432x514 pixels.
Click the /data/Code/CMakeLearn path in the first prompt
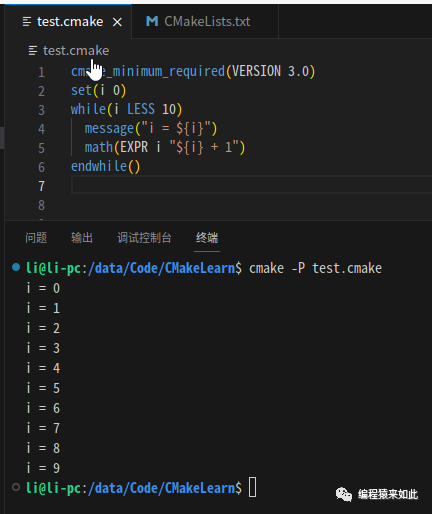coord(162,268)
